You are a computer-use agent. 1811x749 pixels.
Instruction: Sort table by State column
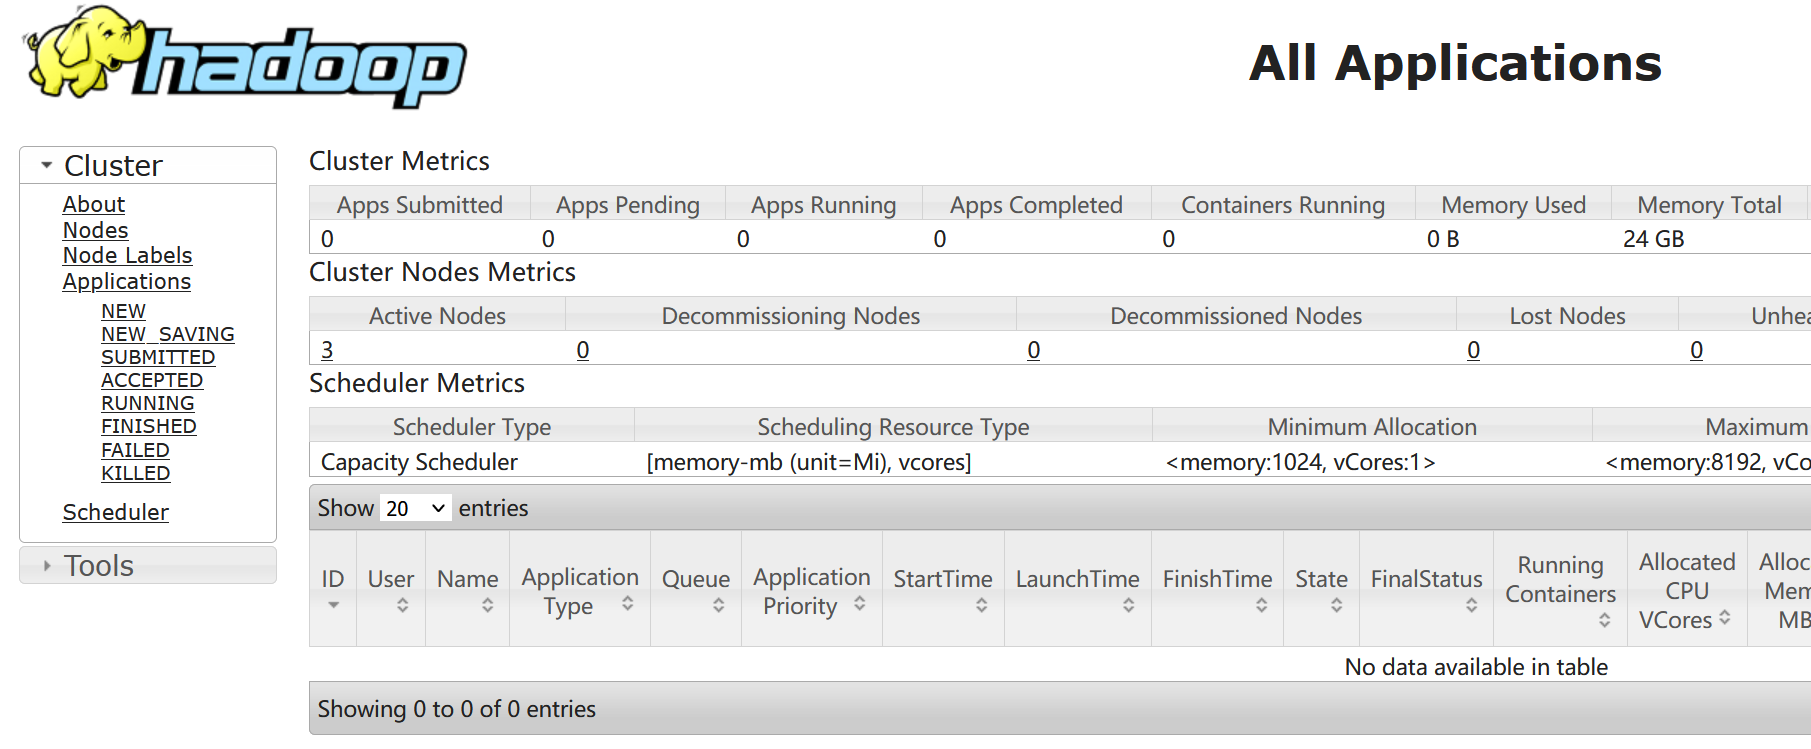[x=1322, y=589]
